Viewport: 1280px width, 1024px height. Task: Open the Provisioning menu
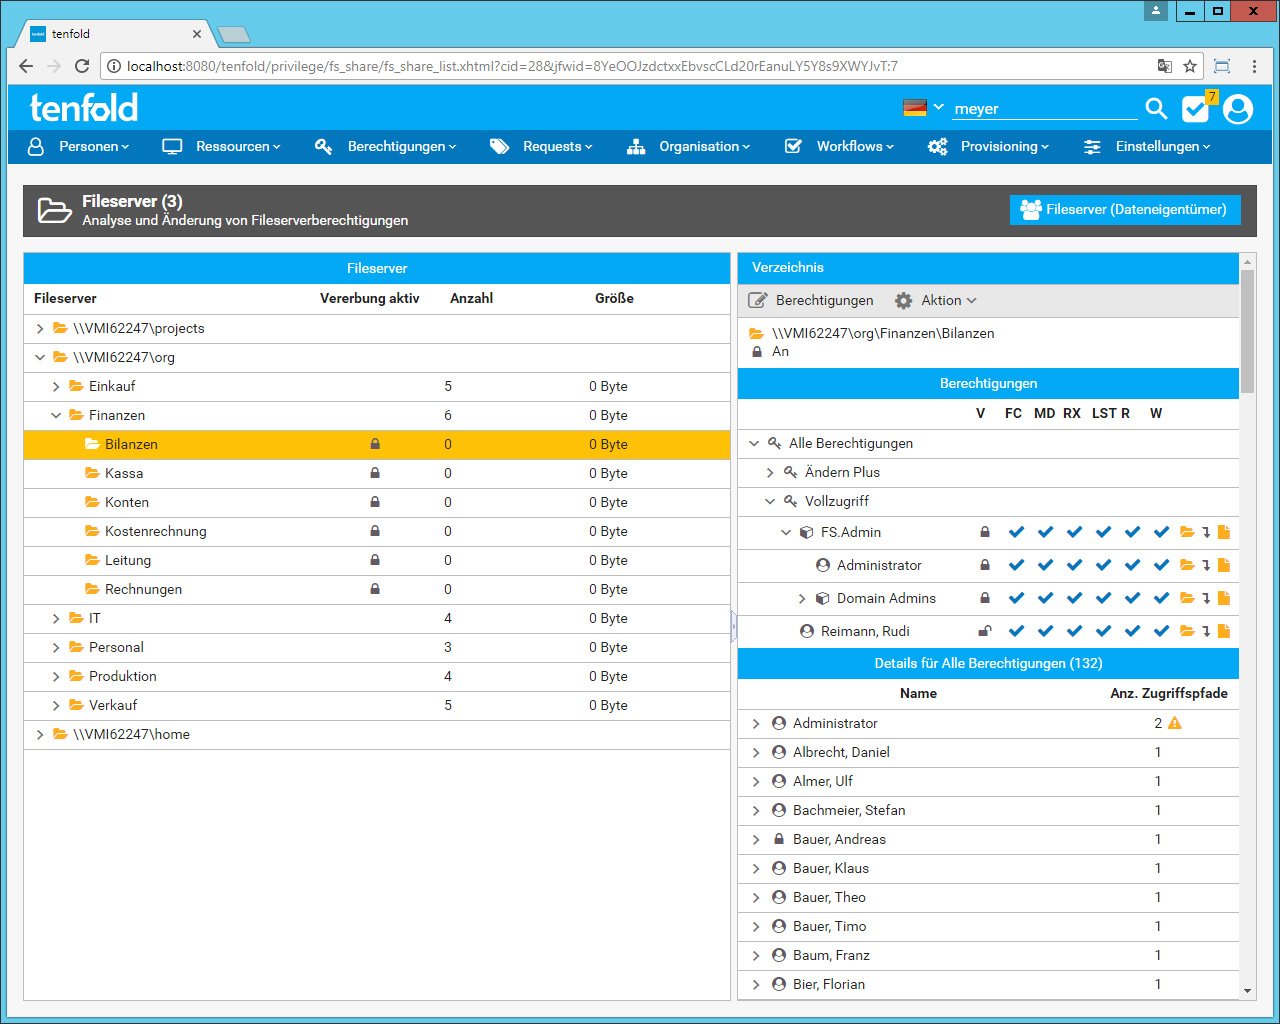pos(989,146)
